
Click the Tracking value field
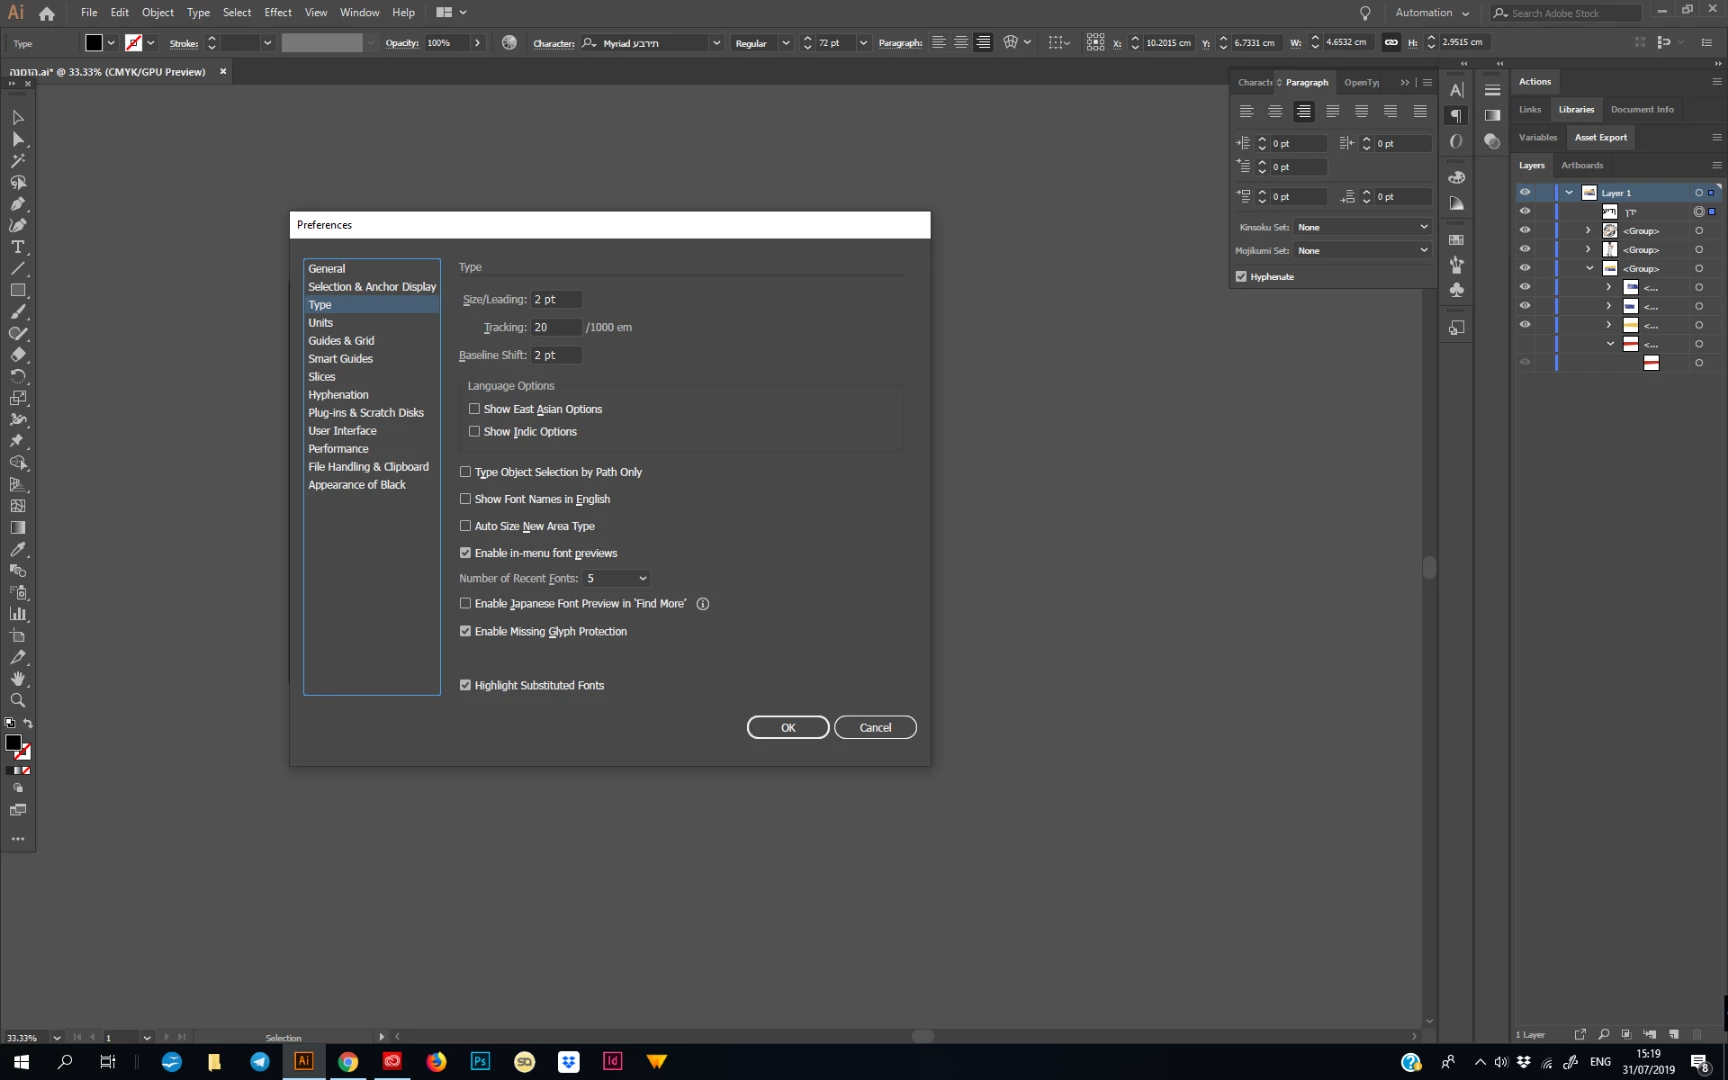[x=556, y=327]
